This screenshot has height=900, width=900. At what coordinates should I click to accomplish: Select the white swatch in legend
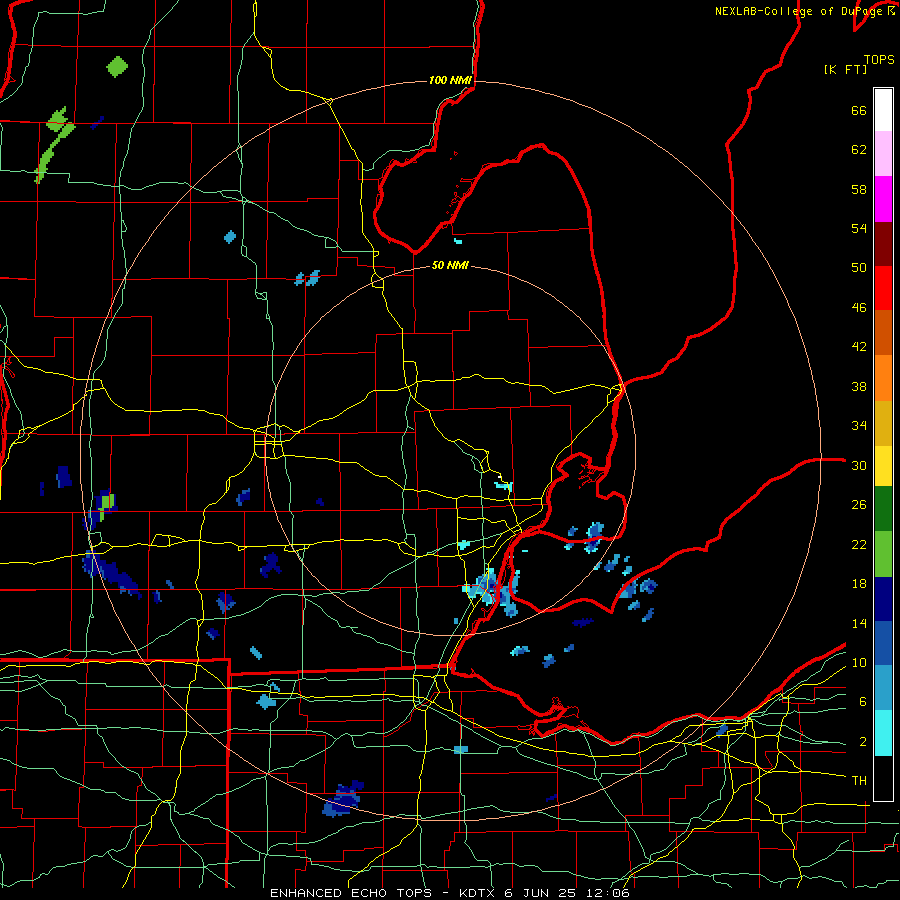(x=883, y=110)
